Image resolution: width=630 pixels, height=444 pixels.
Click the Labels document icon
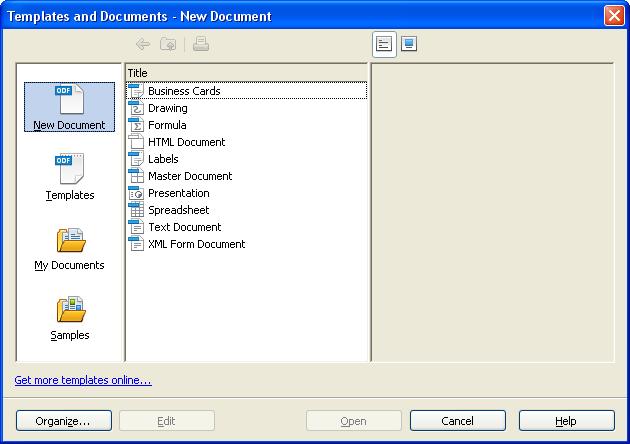tap(136, 159)
